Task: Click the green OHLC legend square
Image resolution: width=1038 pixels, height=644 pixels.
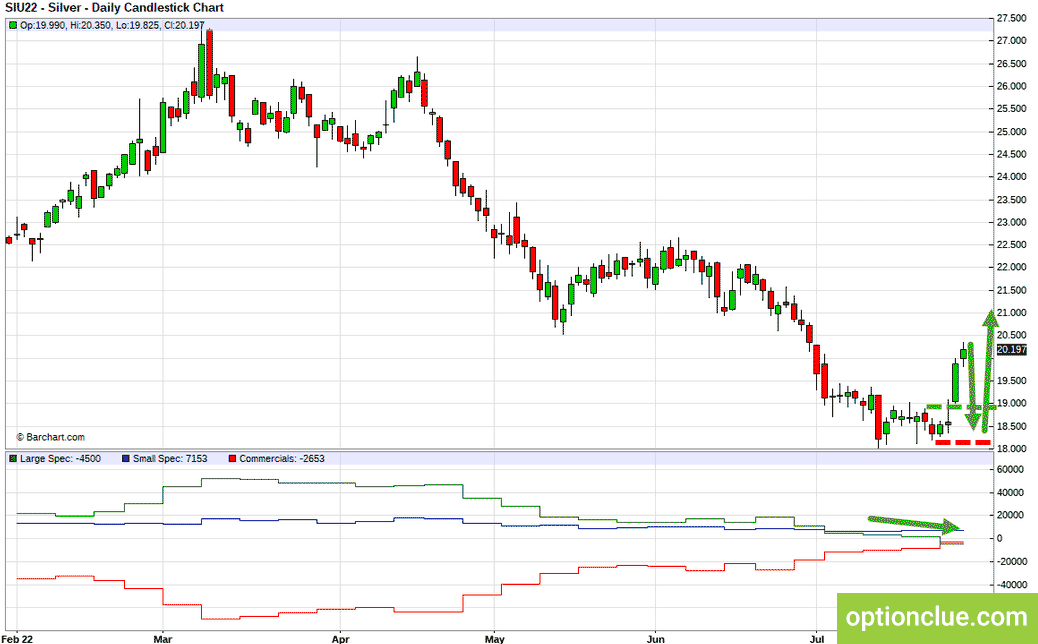Action: pyautogui.click(x=13, y=25)
